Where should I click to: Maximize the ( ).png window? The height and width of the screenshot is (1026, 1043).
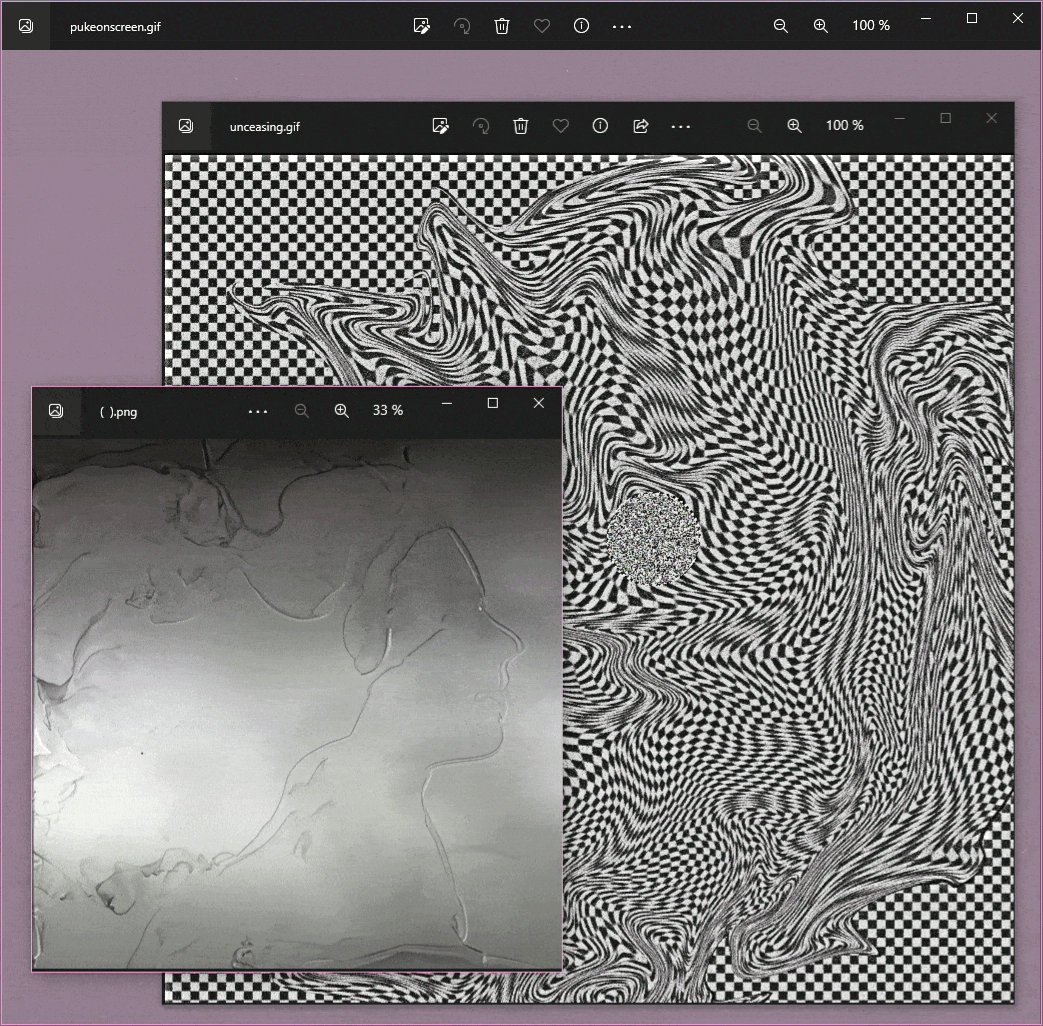pos(493,403)
